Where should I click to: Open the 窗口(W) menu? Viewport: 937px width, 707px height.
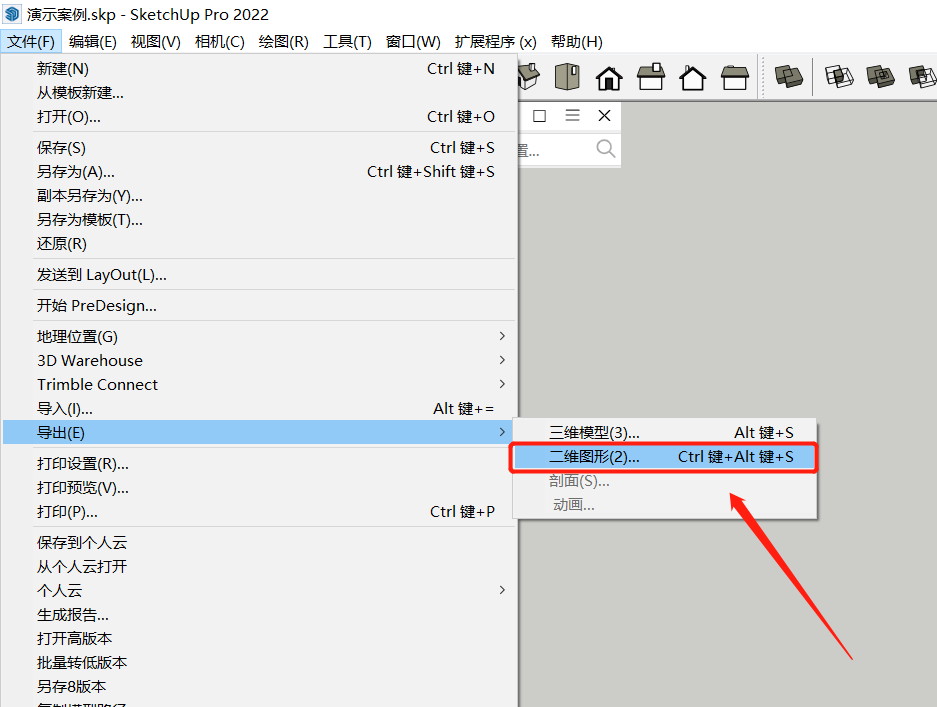tap(413, 42)
